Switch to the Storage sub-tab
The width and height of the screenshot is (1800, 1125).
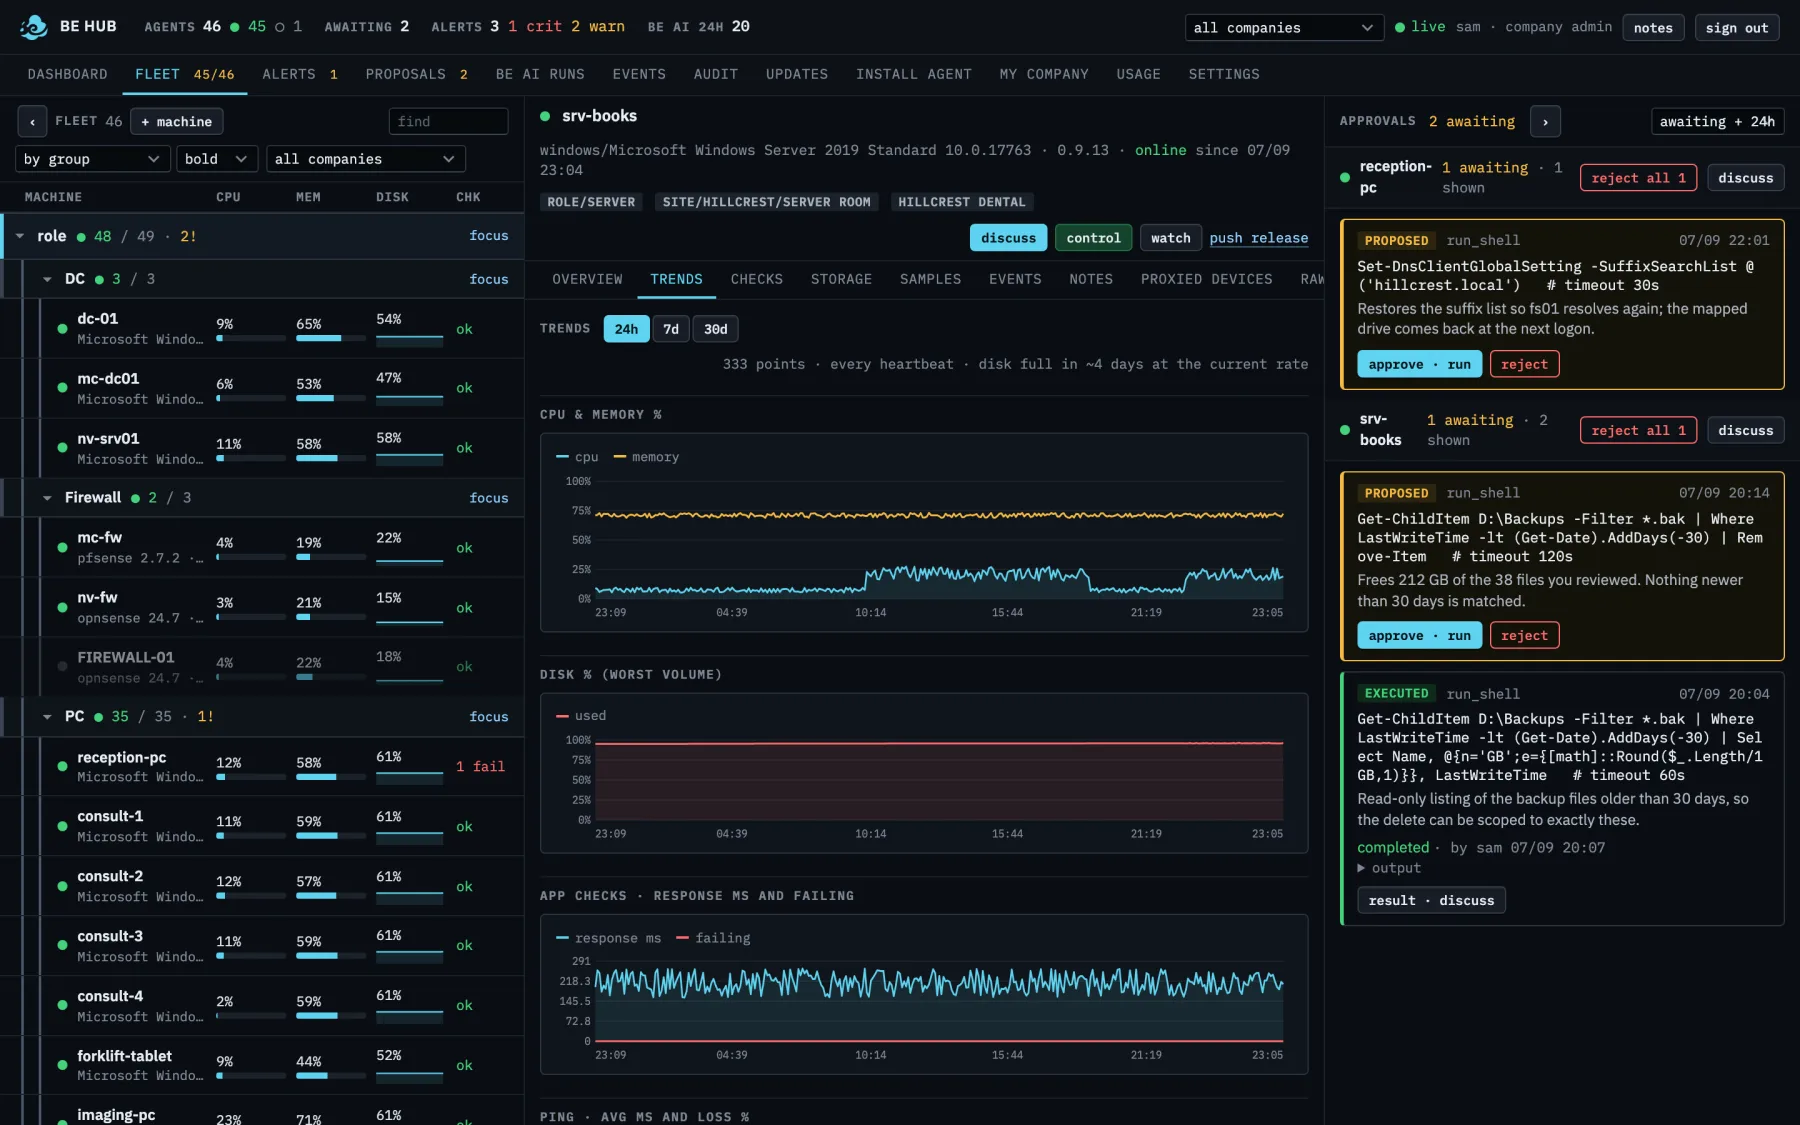click(x=841, y=279)
